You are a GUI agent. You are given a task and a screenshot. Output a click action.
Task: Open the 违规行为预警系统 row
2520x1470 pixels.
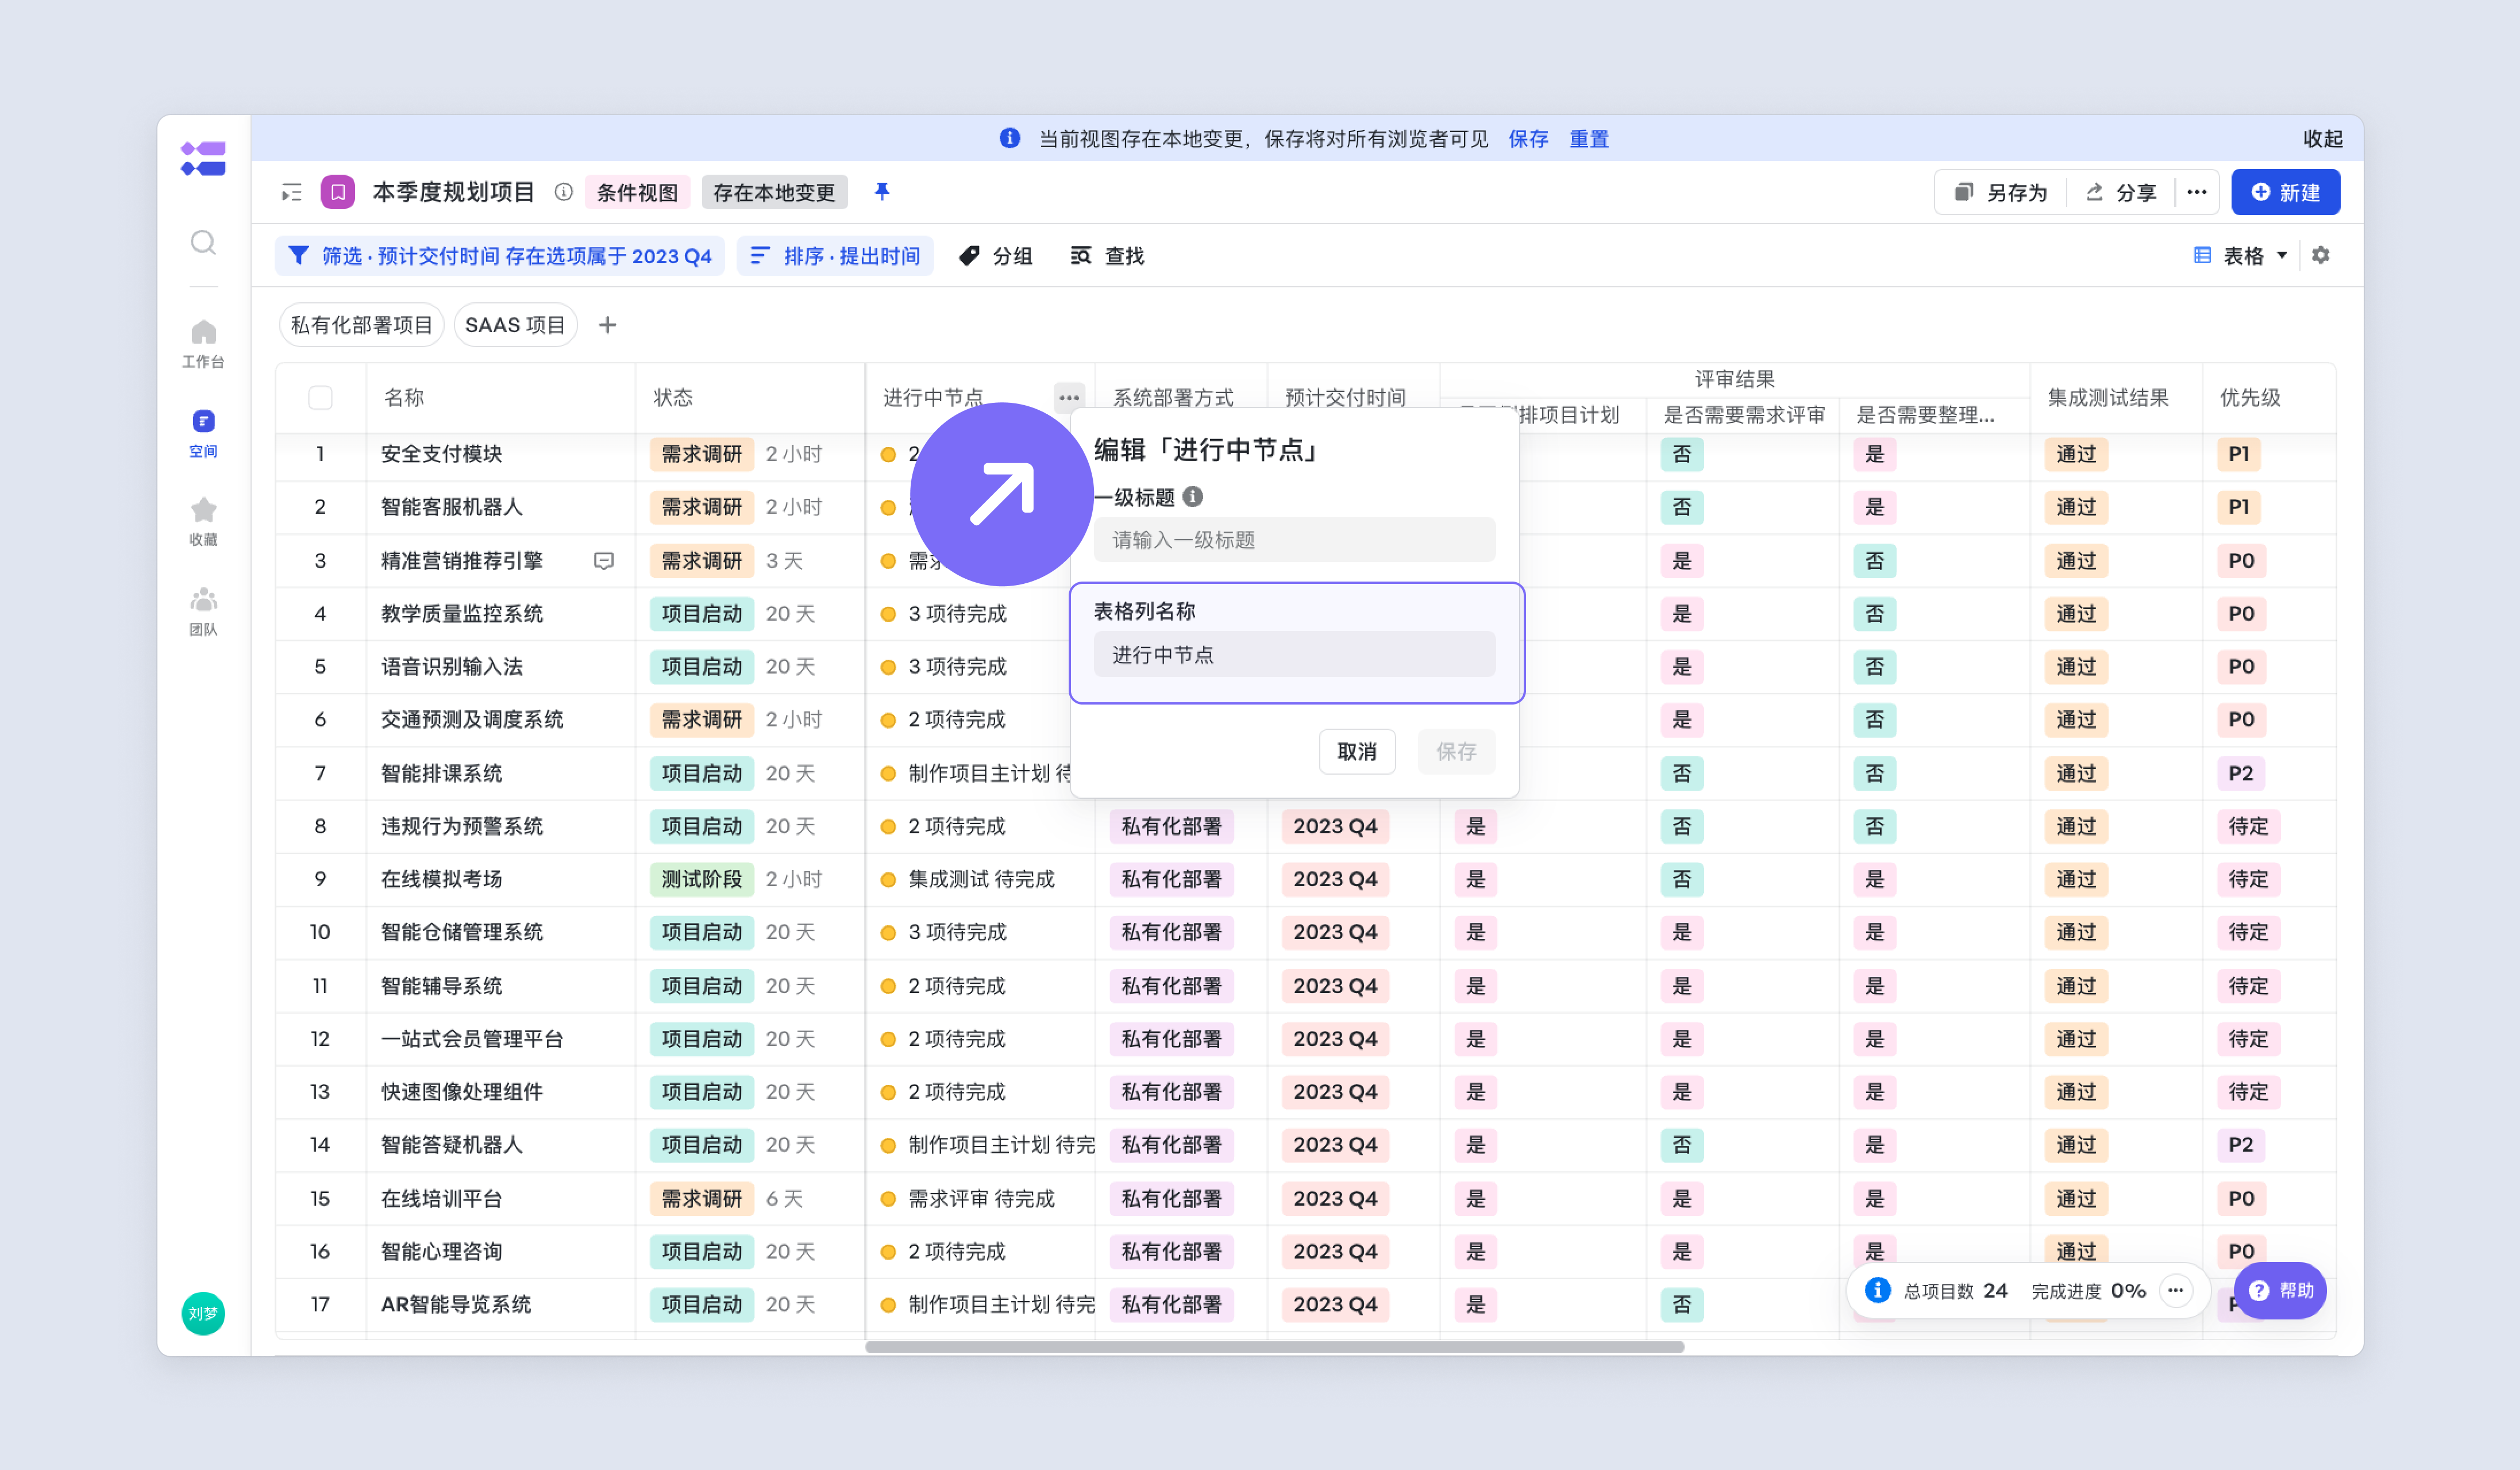point(462,826)
